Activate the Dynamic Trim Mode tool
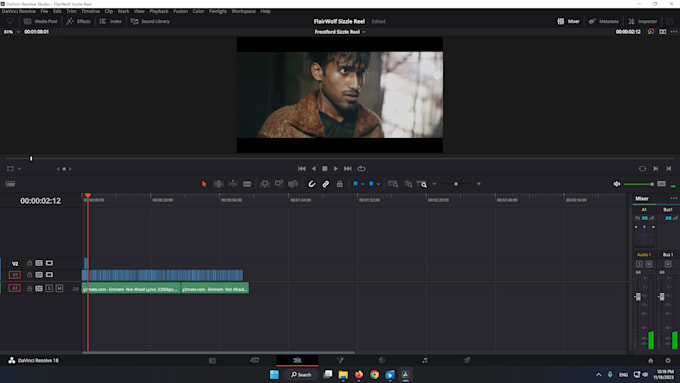 point(233,184)
